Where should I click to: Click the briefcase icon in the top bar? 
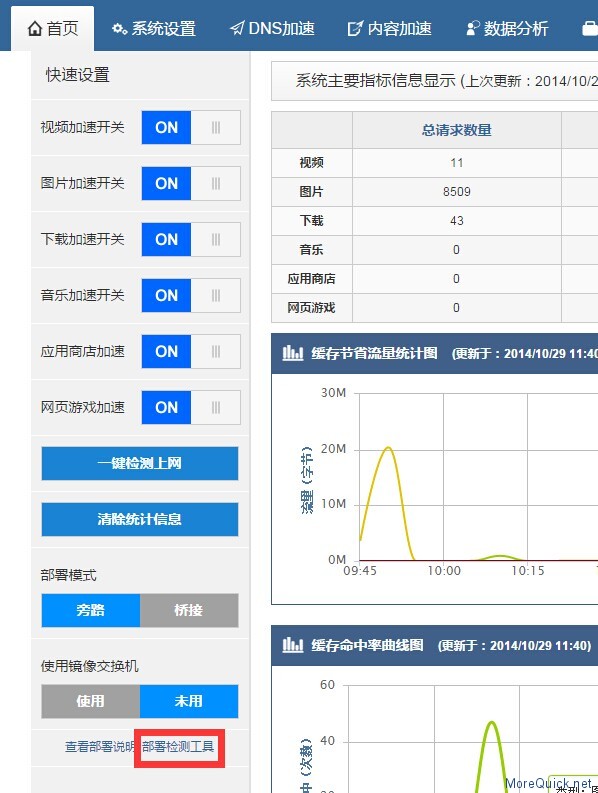[x=590, y=29]
